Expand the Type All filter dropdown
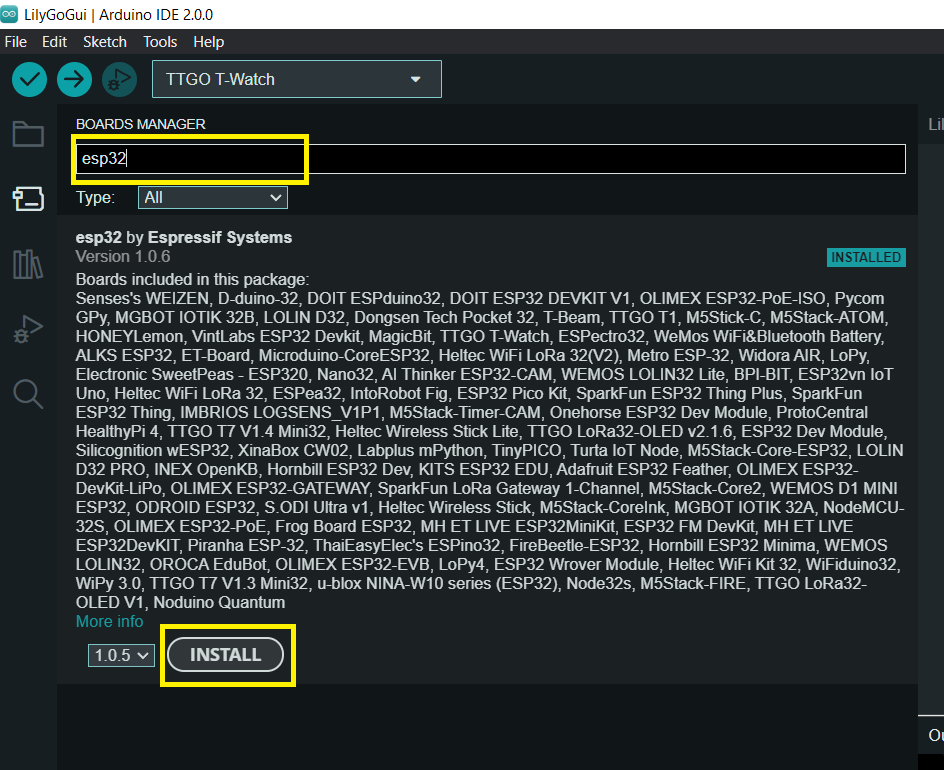 213,197
